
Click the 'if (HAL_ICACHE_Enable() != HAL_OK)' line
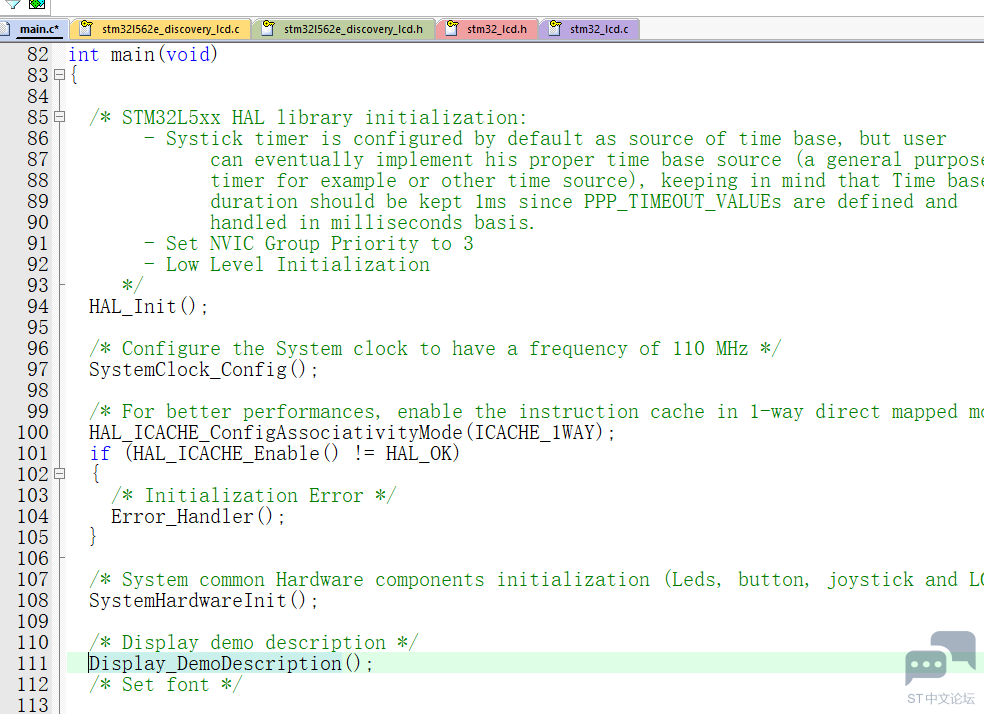point(274,453)
